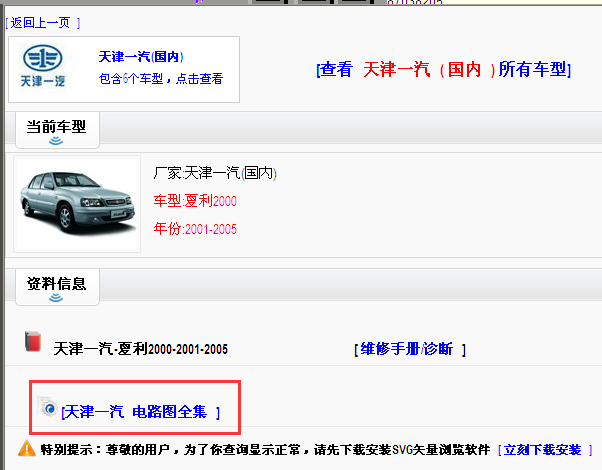The width and height of the screenshot is (602, 470).
Task: Click the 厂家:天津一汽(国内) text
Action: [x=215, y=173]
